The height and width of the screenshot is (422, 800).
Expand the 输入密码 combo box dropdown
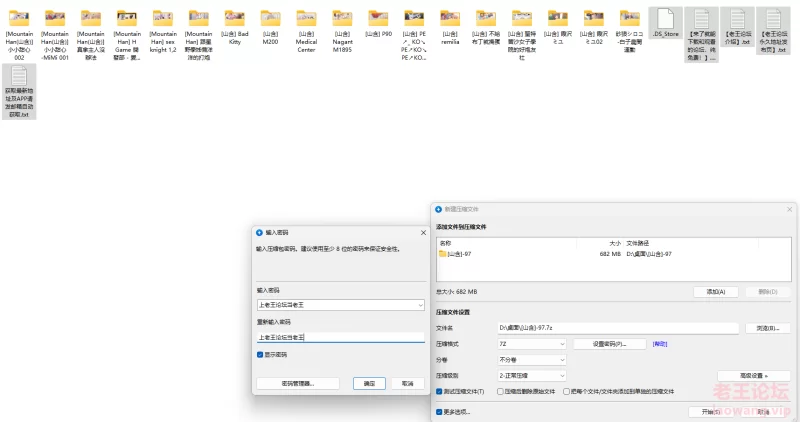point(420,304)
